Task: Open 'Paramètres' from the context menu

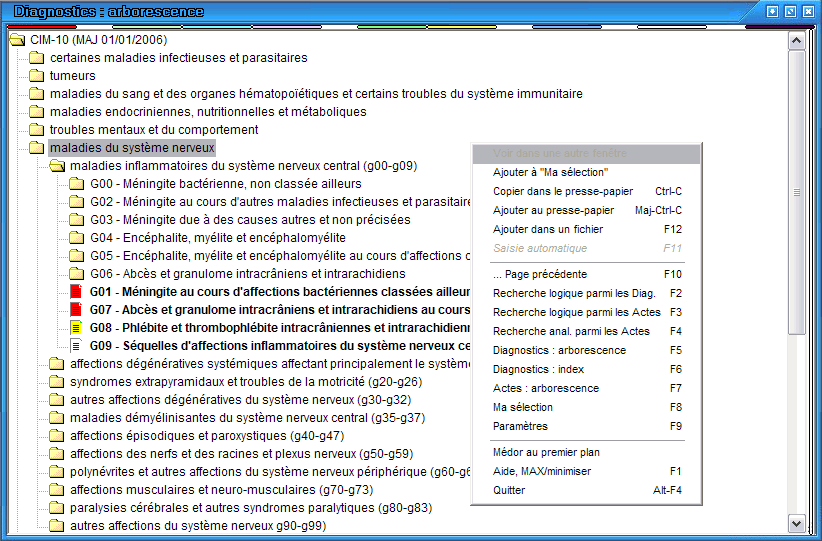Action: (586, 426)
